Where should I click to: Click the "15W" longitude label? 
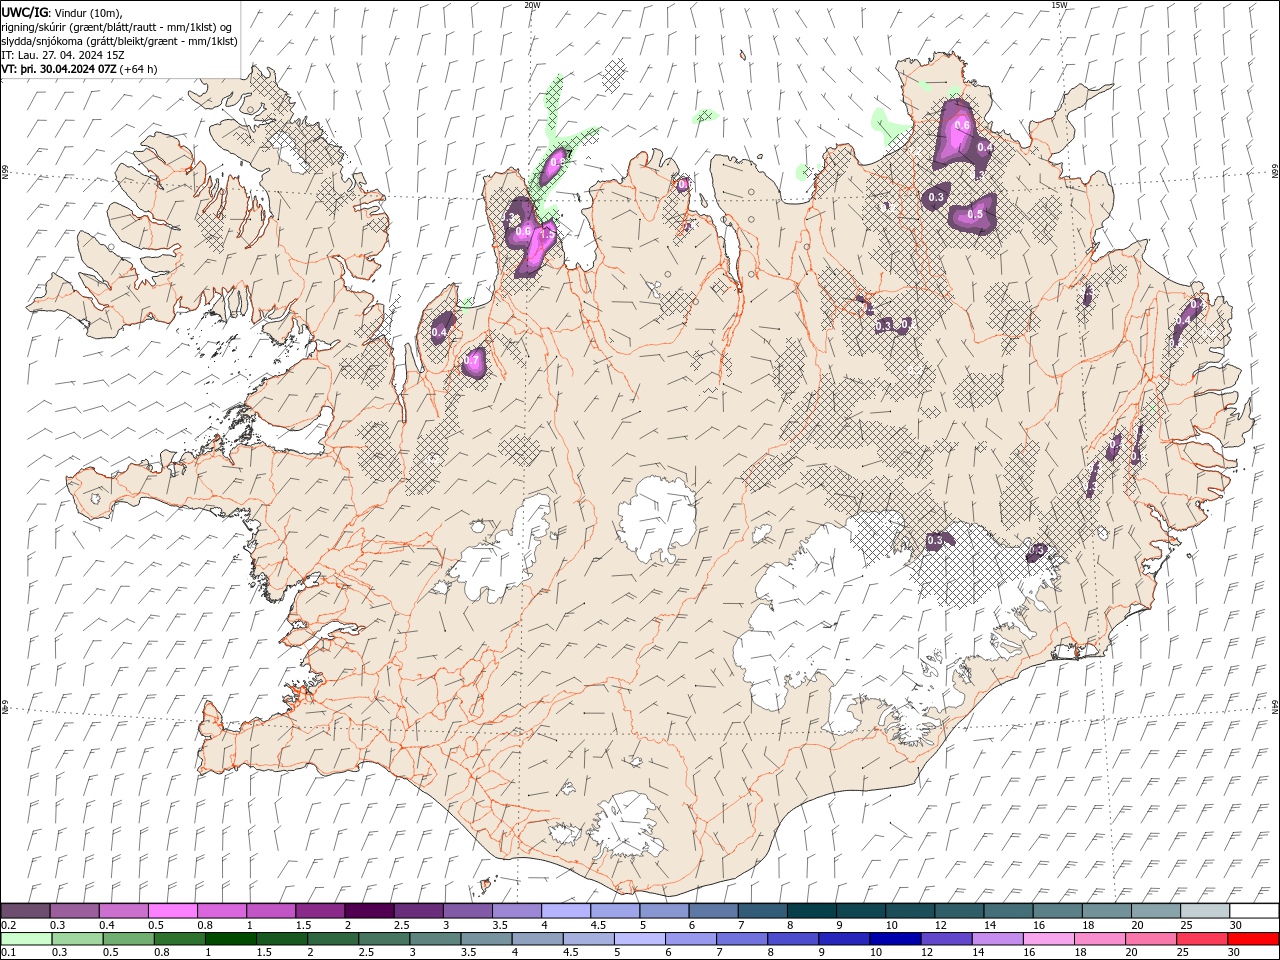pos(1059,5)
